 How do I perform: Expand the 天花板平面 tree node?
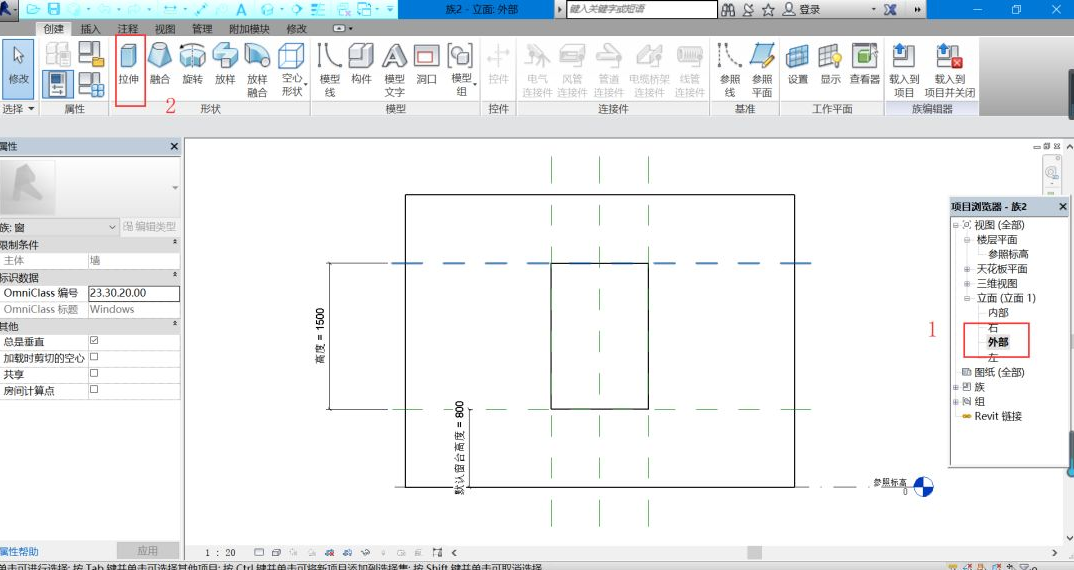(x=967, y=269)
